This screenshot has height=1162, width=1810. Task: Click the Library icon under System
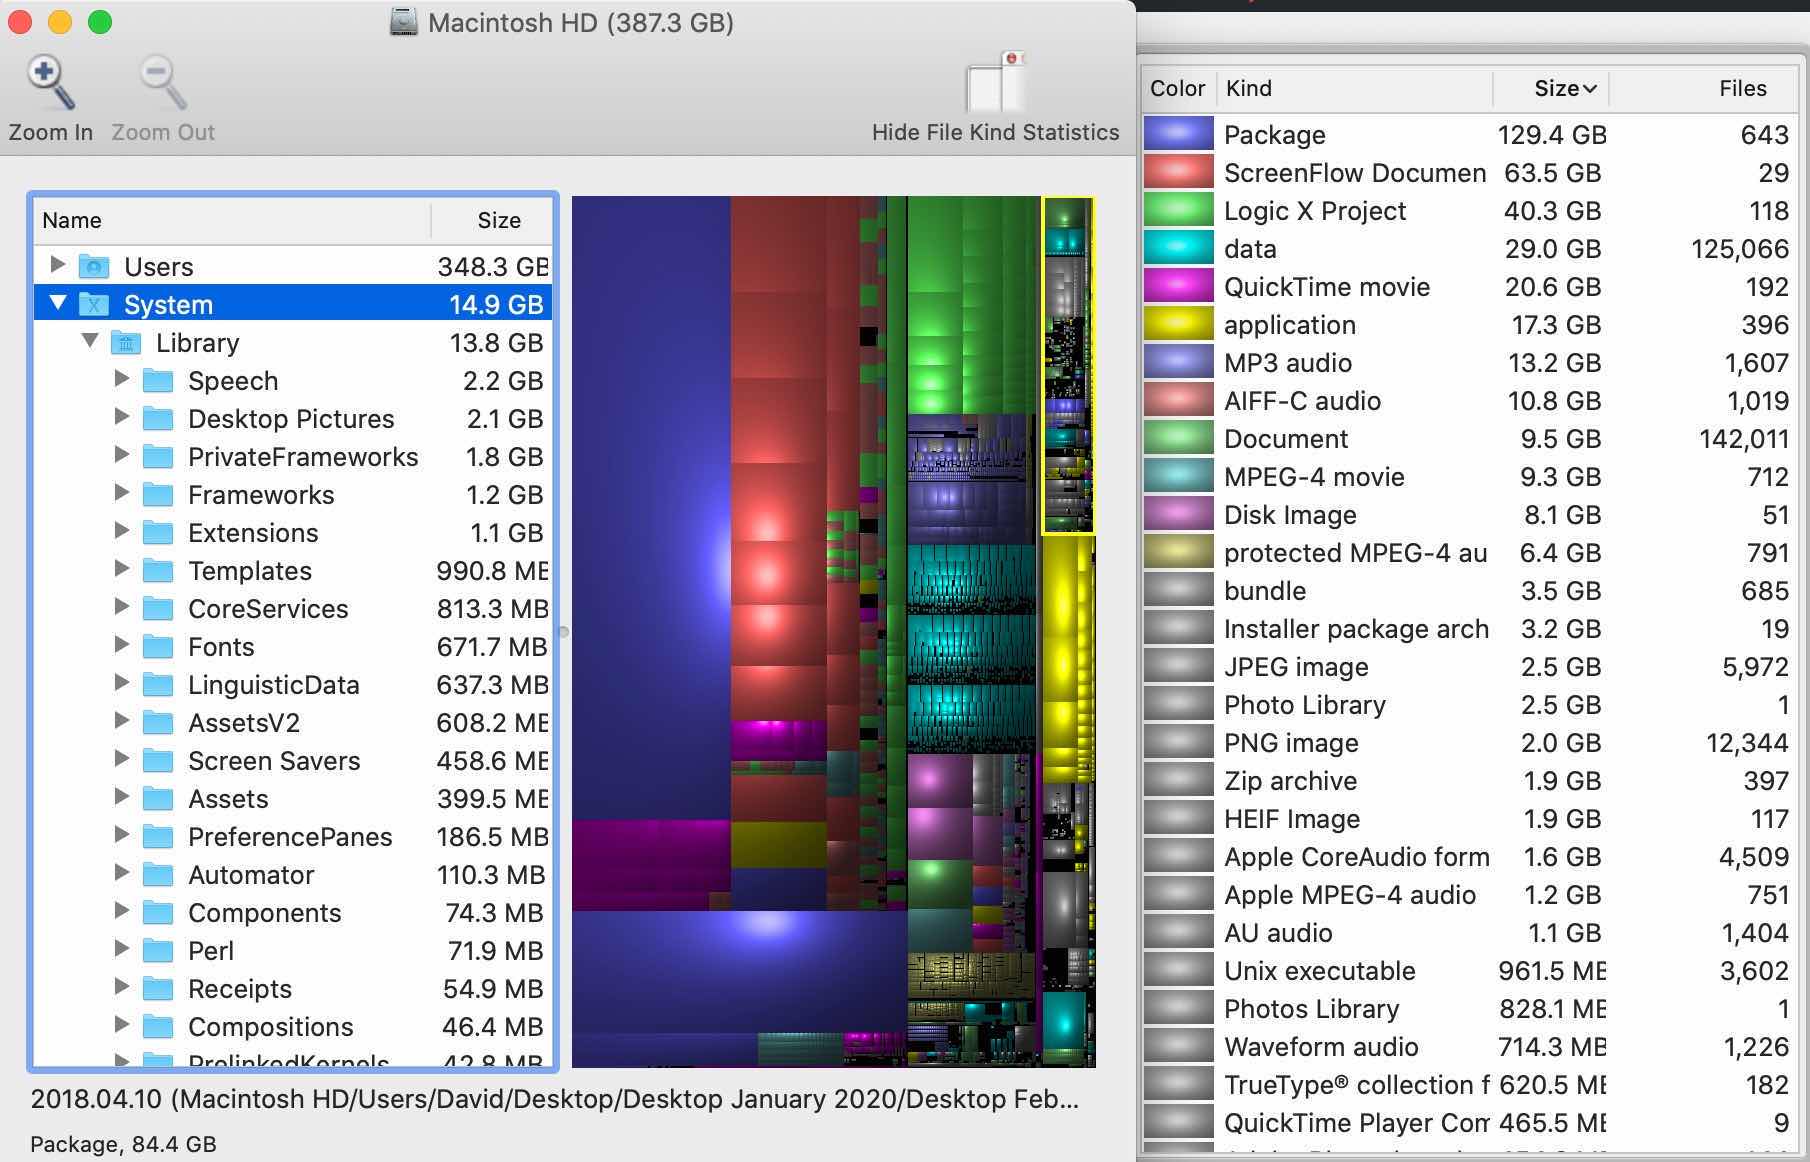pos(125,342)
